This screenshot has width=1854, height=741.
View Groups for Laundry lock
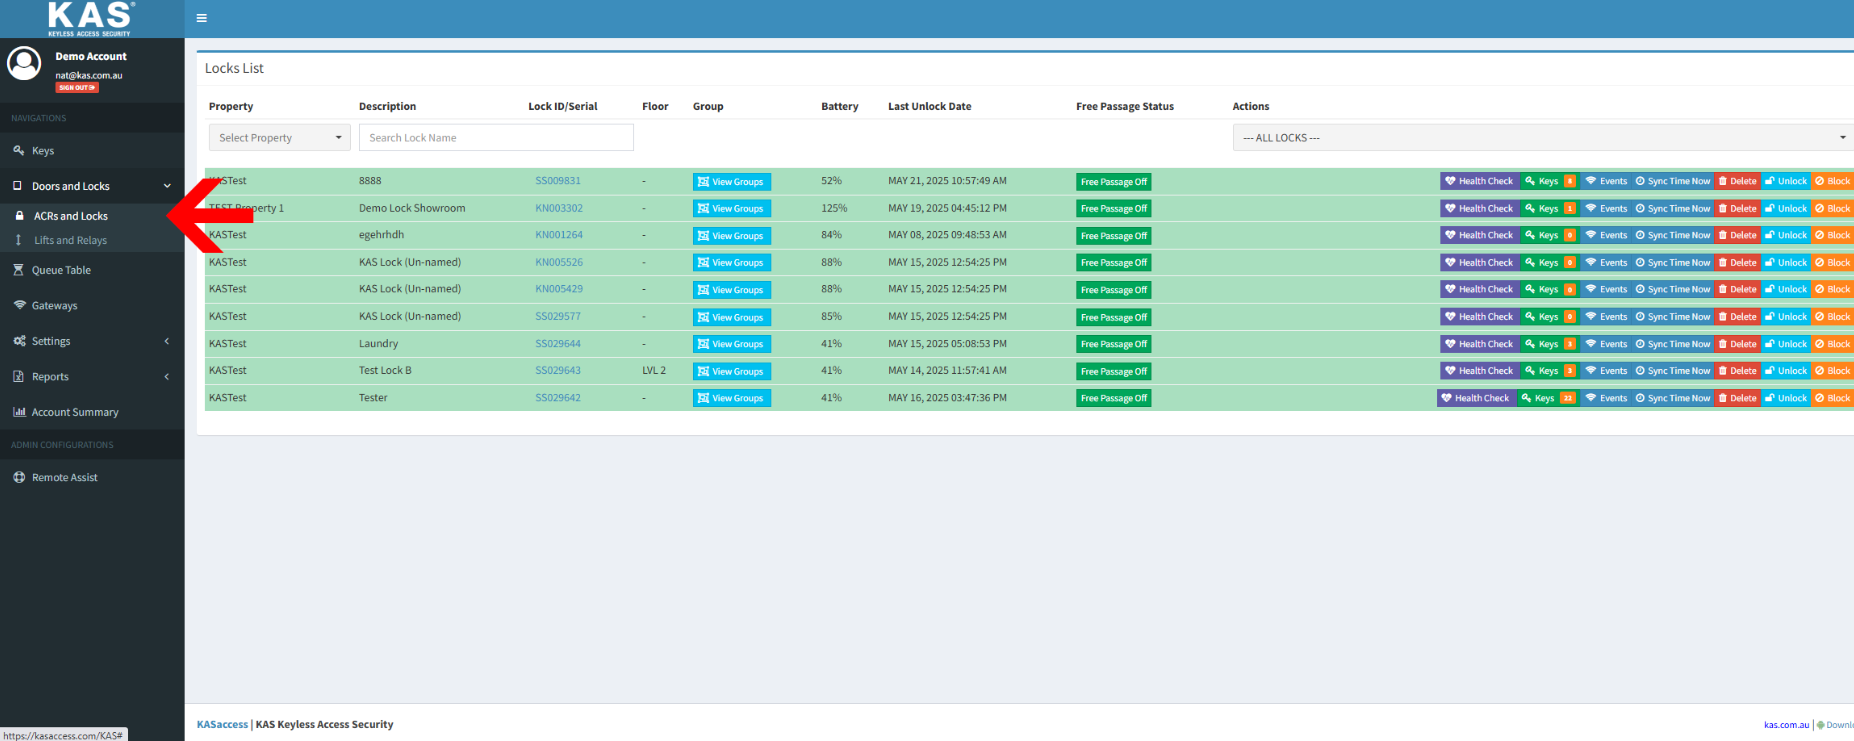pos(732,344)
